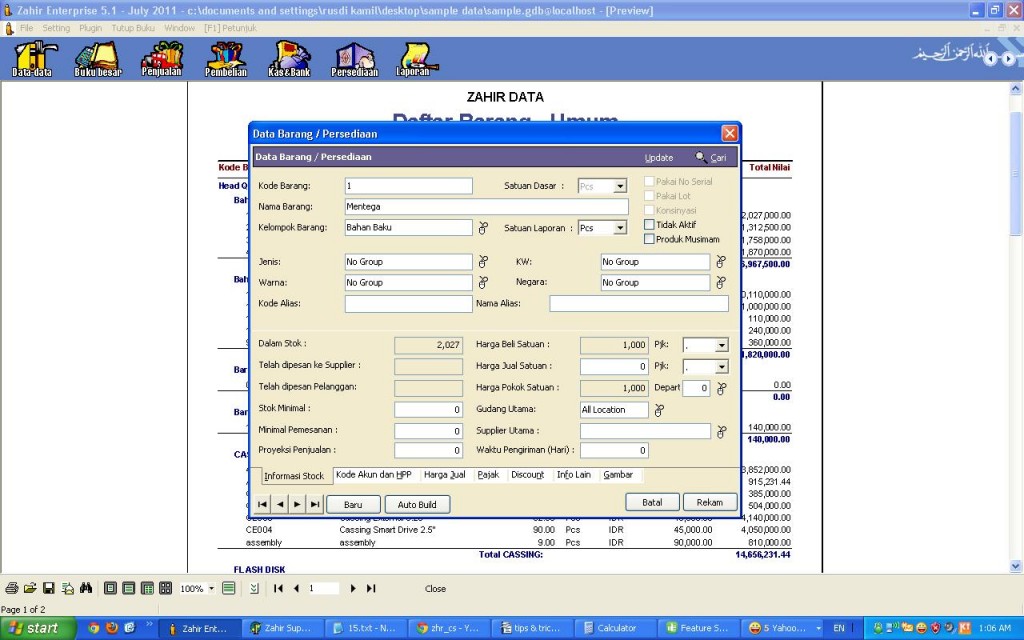1024x640 pixels.
Task: Go to last record in dialog
Action: coord(315,504)
